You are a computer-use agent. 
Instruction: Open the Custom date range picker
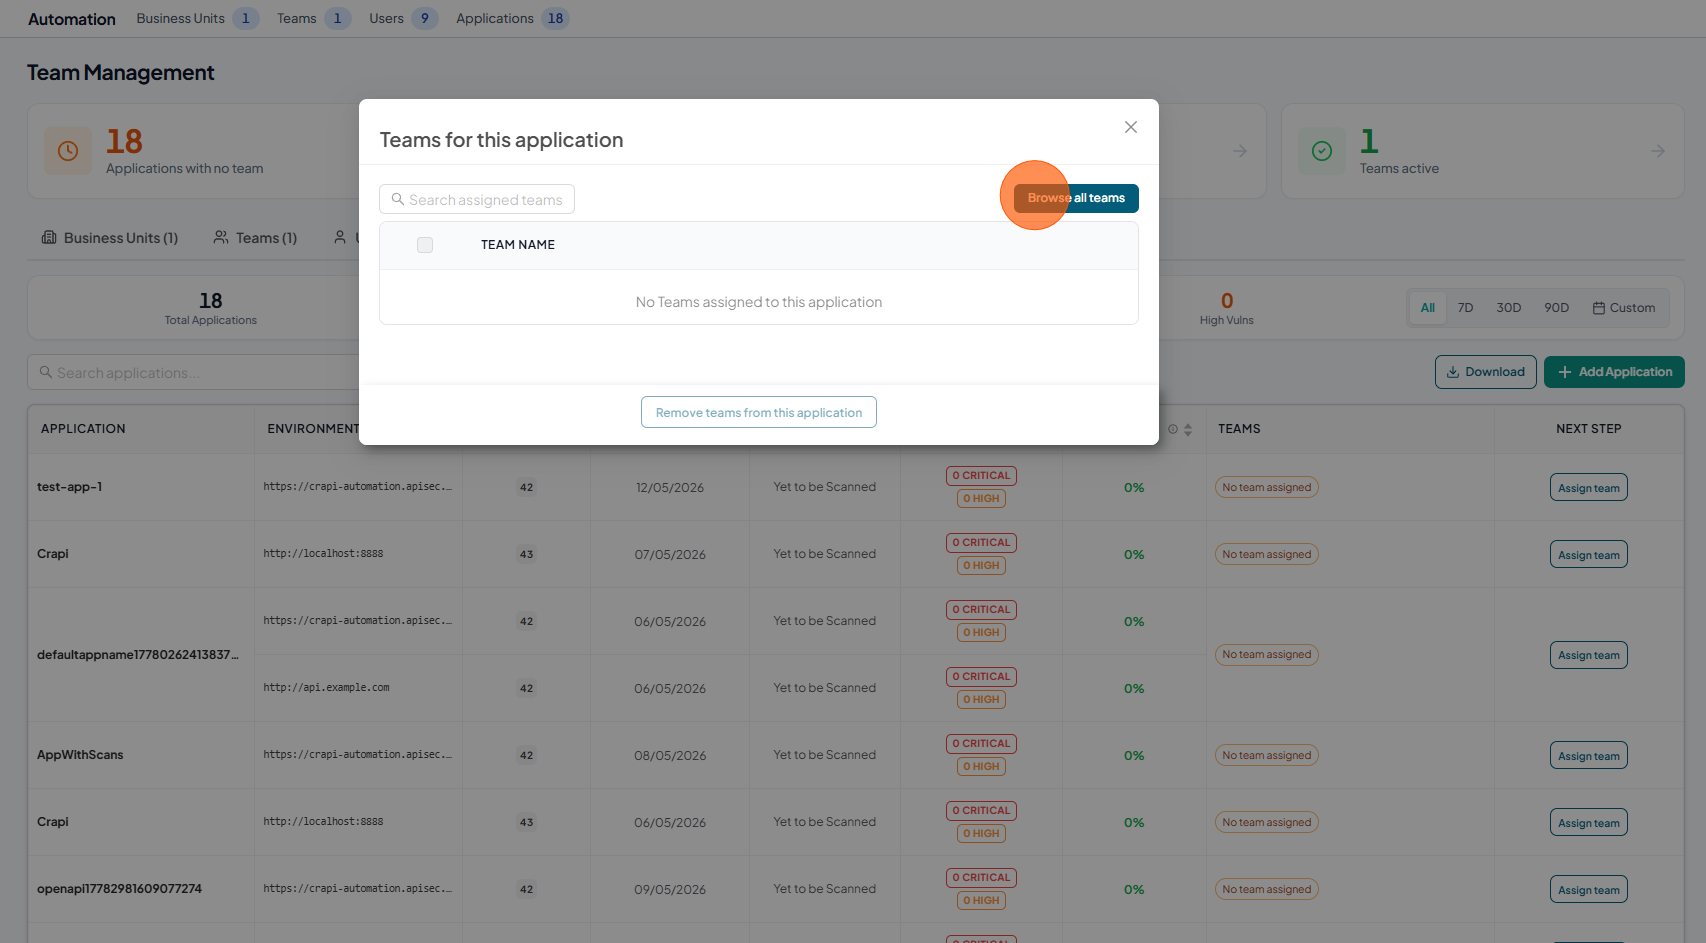1624,308
